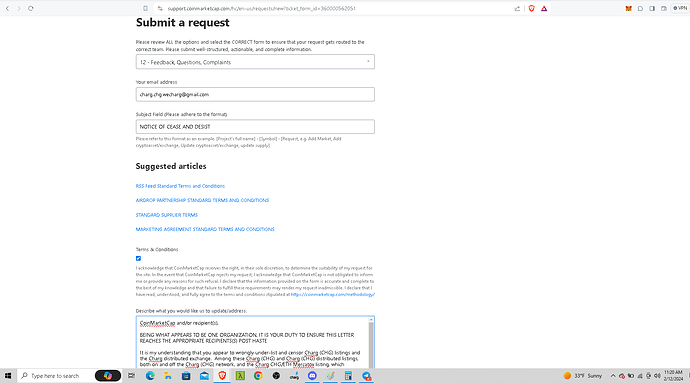Screen dimensions: 690x383
Task: Open RSS Feed Standard Terms article
Action: (x=180, y=186)
